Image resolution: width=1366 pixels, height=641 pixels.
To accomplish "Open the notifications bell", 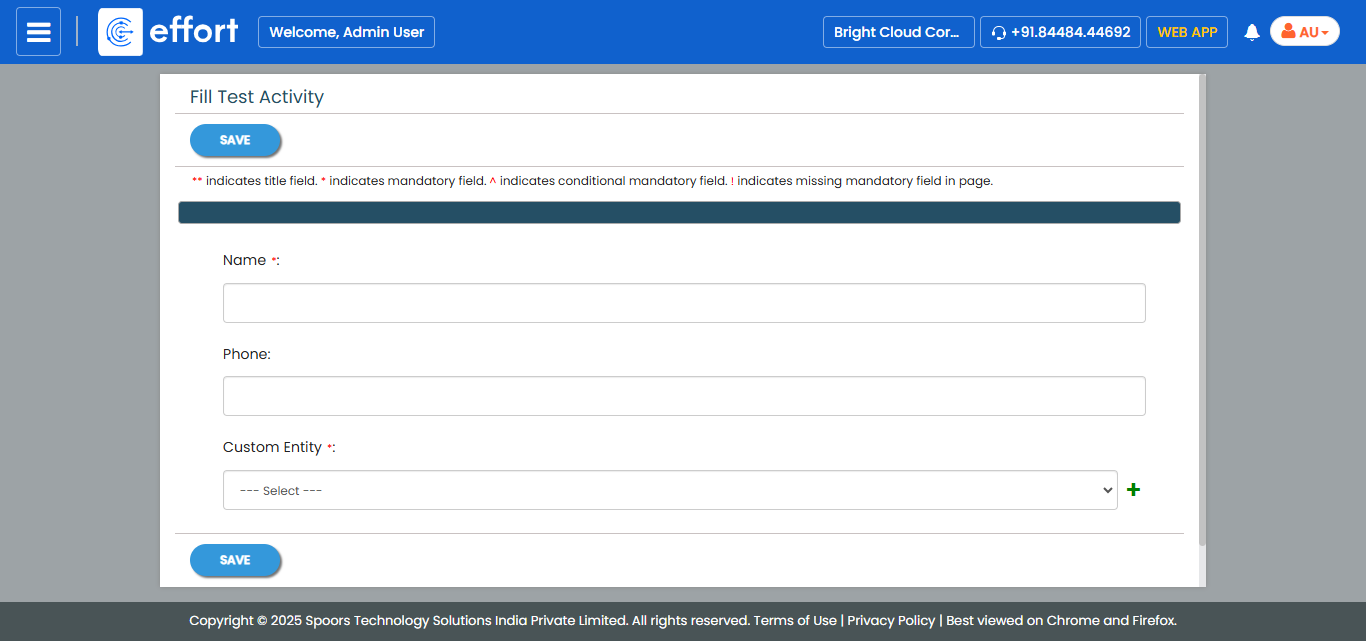I will click(1251, 32).
